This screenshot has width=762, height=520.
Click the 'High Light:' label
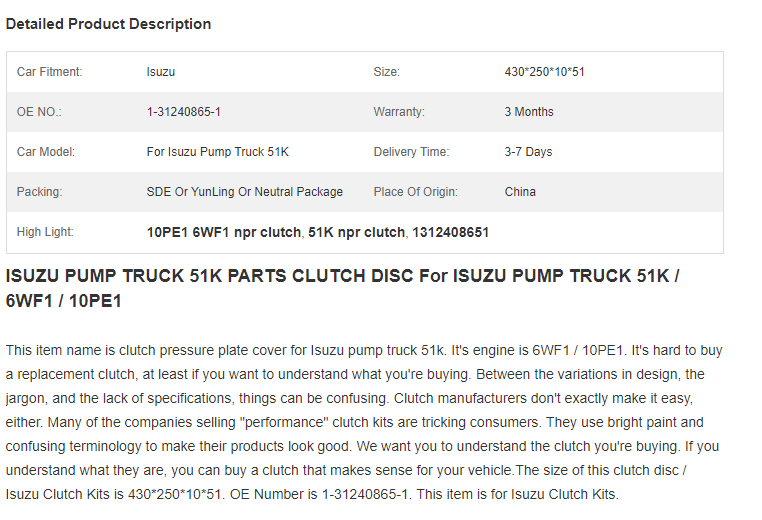click(x=45, y=232)
